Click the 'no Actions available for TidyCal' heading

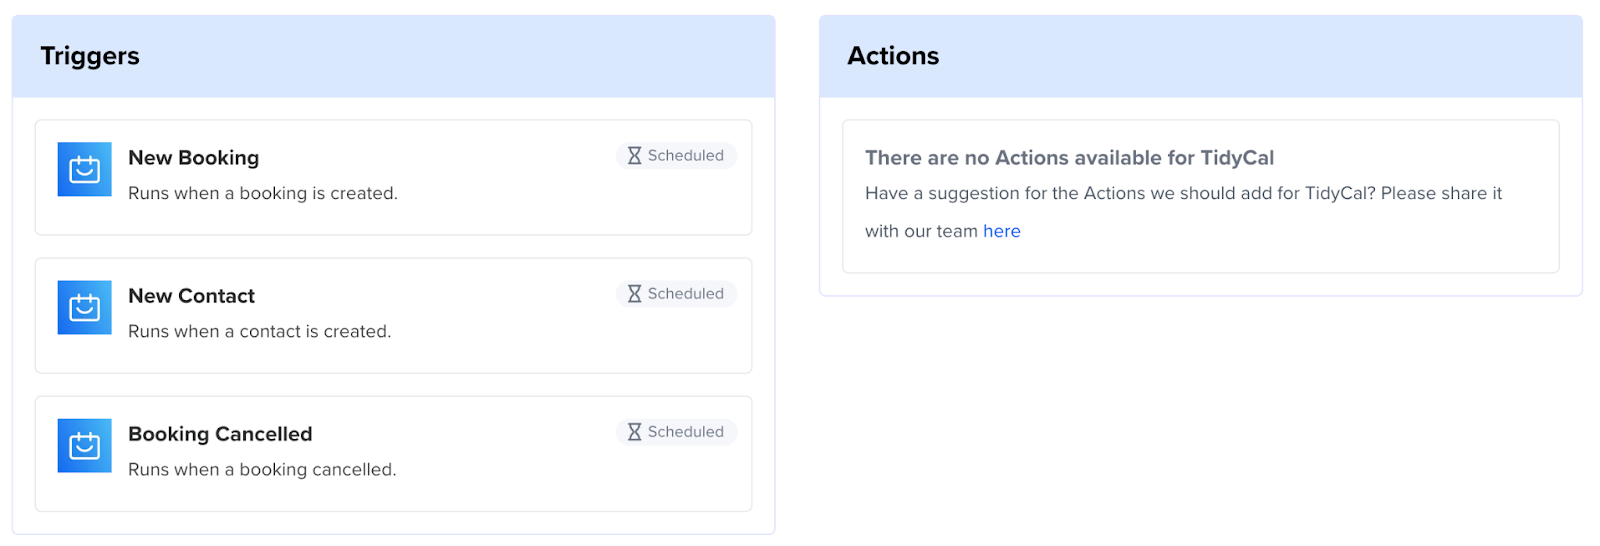click(1069, 158)
